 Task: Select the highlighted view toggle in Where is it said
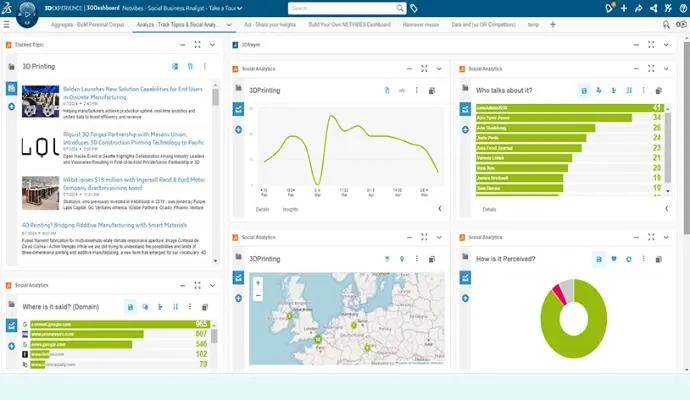pyautogui.click(x=130, y=307)
